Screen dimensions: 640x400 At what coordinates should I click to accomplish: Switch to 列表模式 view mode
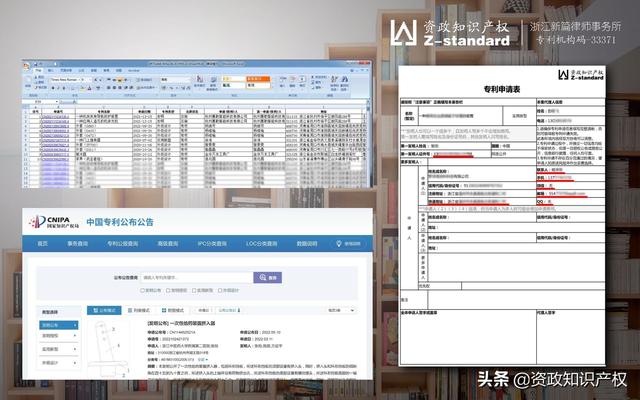tap(138, 310)
